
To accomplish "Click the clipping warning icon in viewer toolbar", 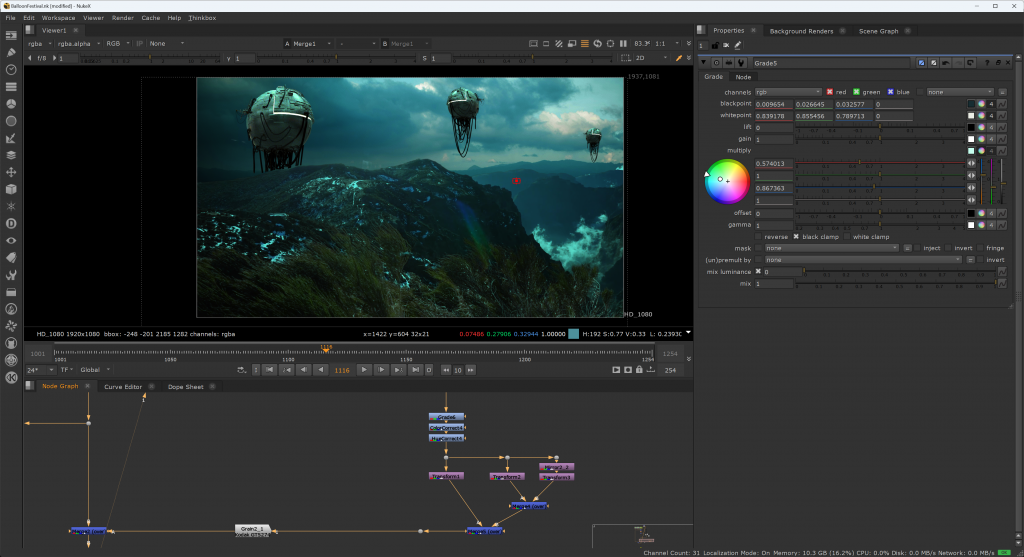I will coord(559,44).
